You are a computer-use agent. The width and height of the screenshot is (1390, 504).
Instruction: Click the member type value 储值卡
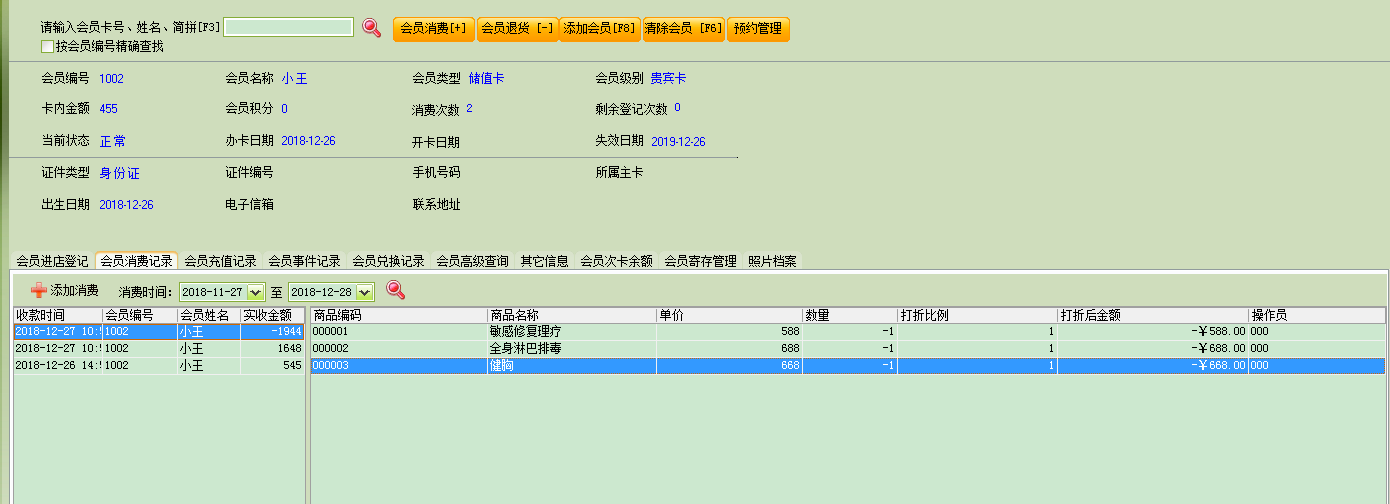tap(486, 78)
